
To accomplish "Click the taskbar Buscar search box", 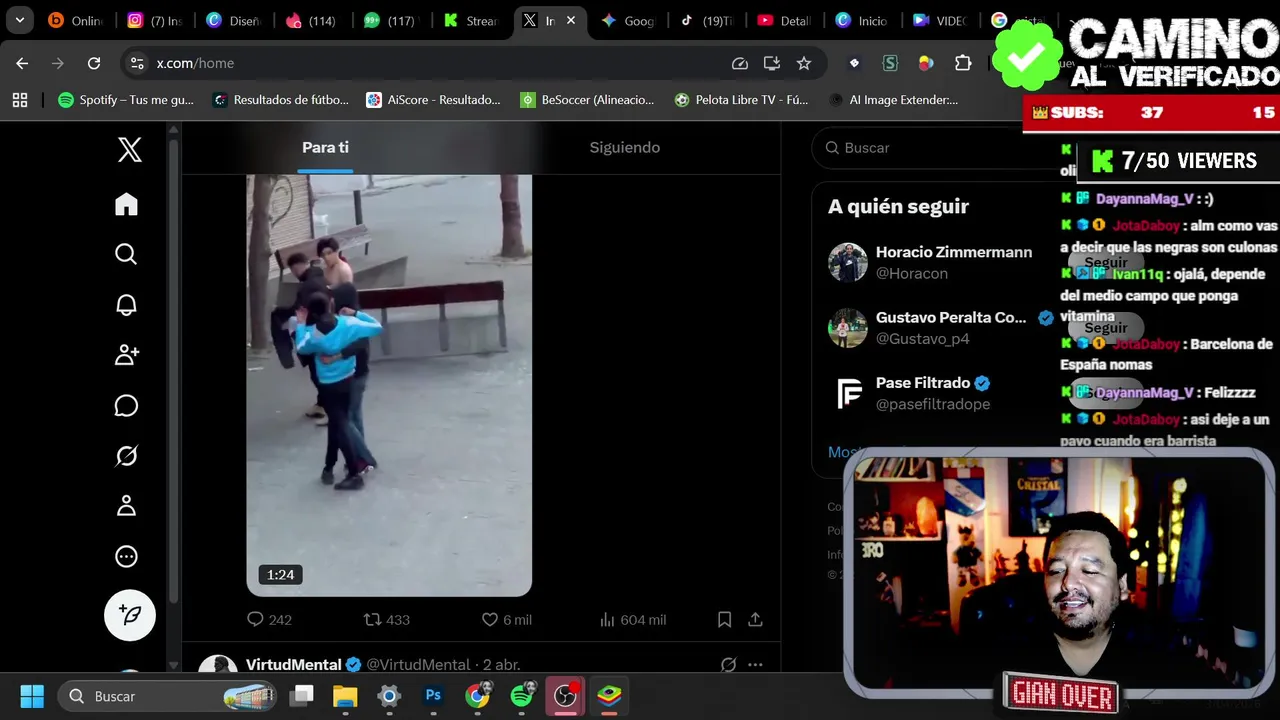I will (168, 696).
